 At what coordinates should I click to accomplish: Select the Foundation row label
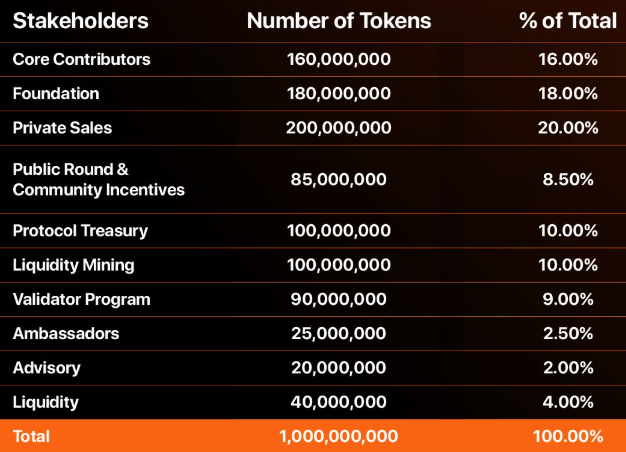[x=56, y=93]
